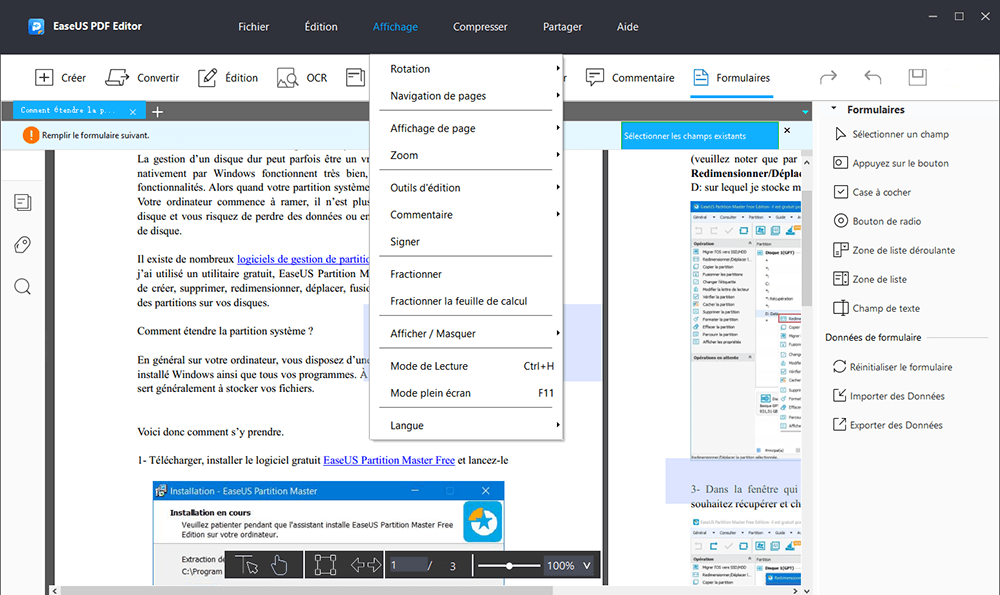Open the logiciels de gestion de partition link

click(x=303, y=259)
